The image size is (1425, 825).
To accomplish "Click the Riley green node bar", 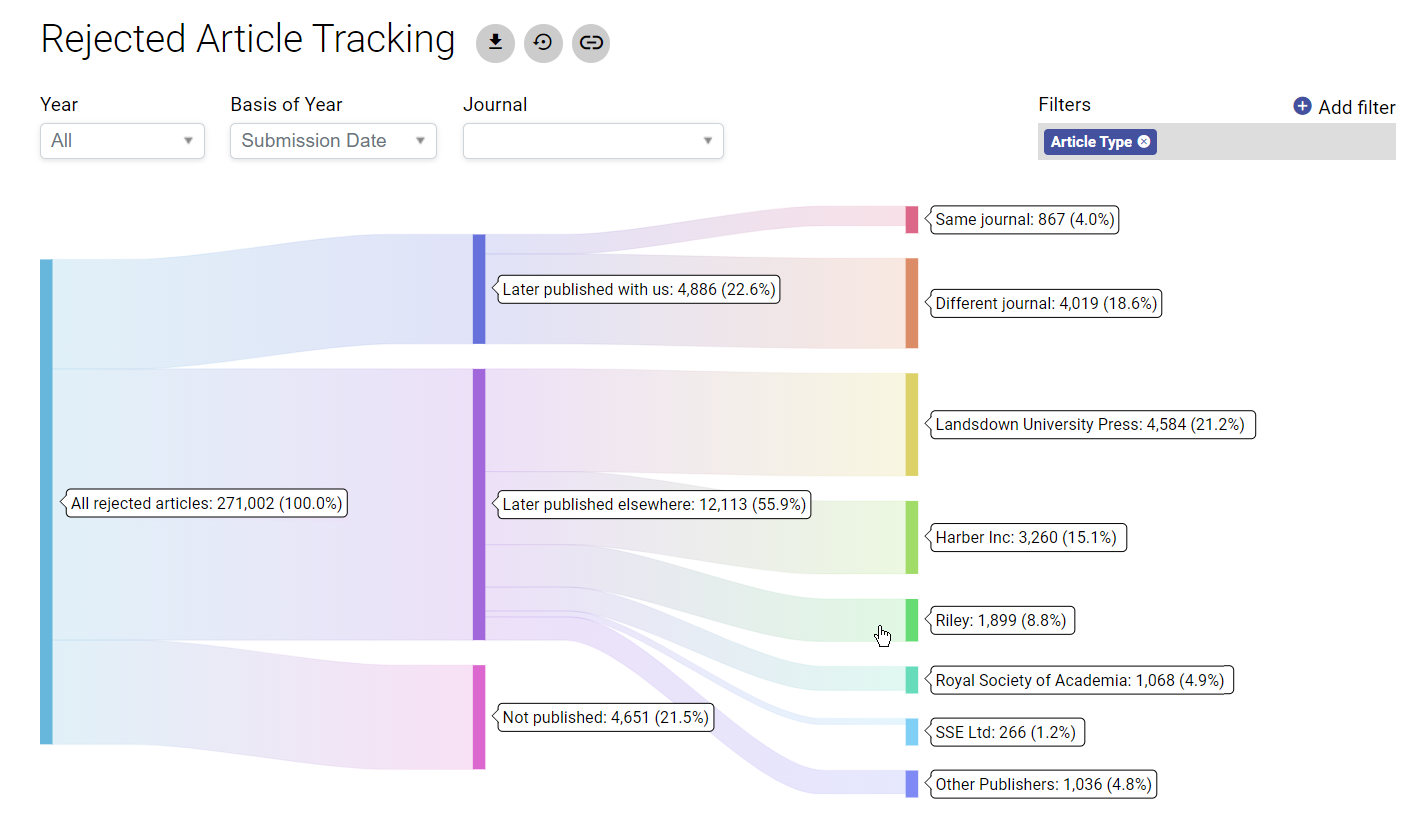I will point(911,620).
